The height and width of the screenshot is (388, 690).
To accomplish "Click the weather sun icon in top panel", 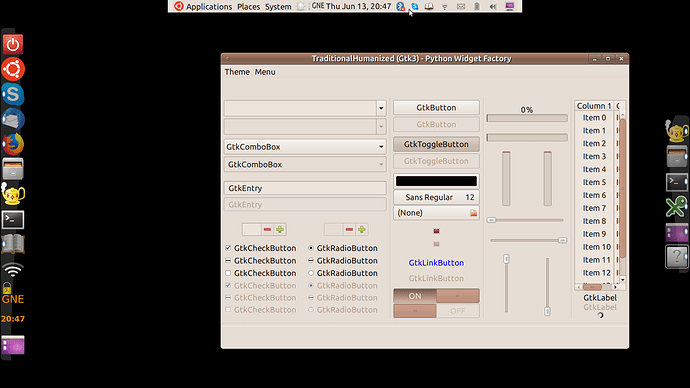I will point(301,6).
